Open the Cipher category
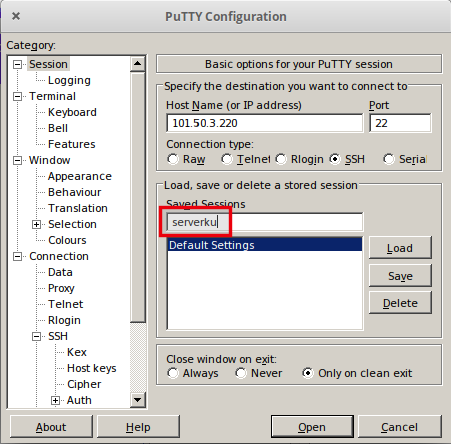The image size is (451, 444). [84, 384]
